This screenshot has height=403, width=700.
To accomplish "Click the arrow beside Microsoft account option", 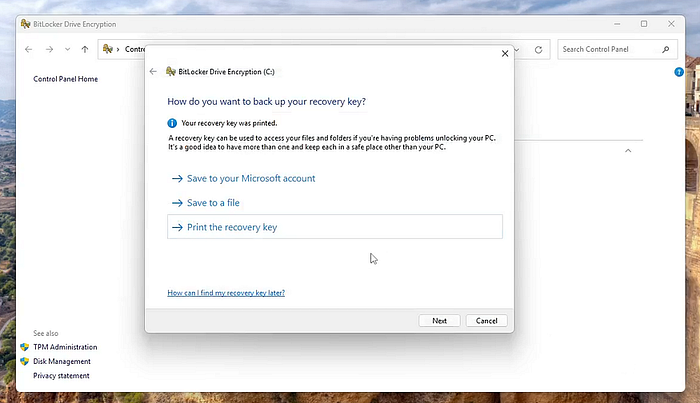I will (177, 179).
